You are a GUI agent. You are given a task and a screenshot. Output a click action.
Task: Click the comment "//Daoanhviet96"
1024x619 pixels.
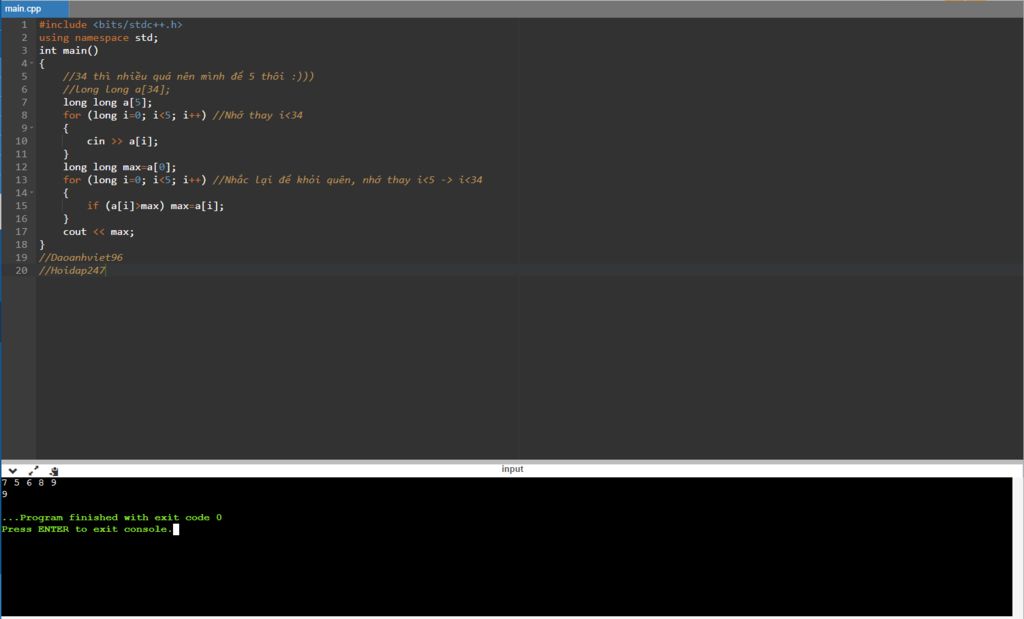tap(80, 257)
